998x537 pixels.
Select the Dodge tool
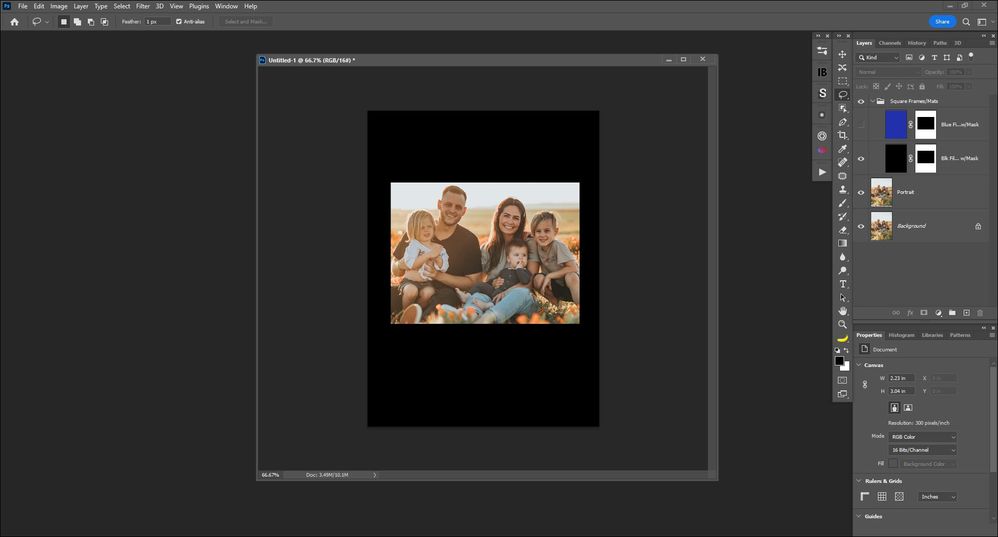point(842,270)
